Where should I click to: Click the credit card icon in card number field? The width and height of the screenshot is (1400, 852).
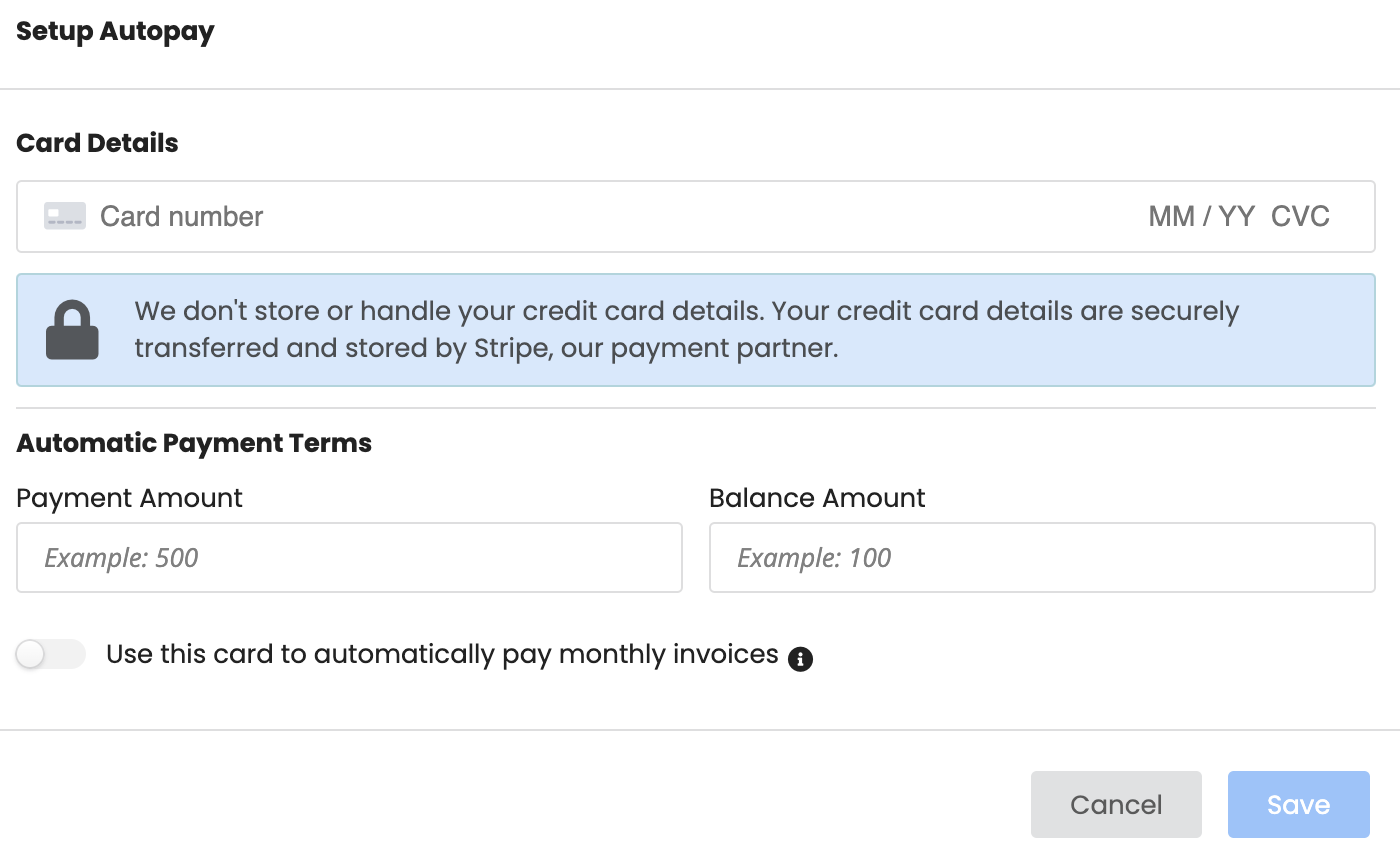click(x=64, y=216)
